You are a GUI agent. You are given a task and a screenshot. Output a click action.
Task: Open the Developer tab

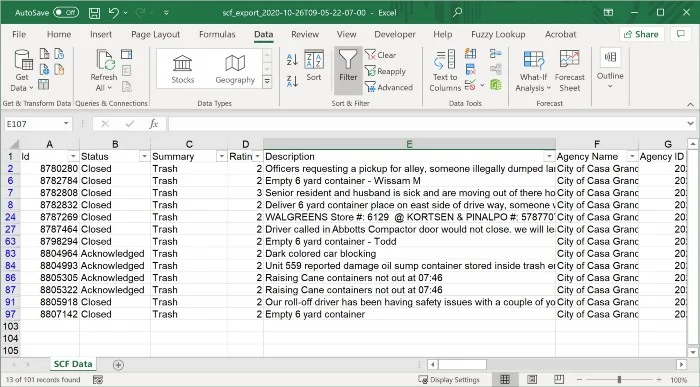(x=395, y=34)
